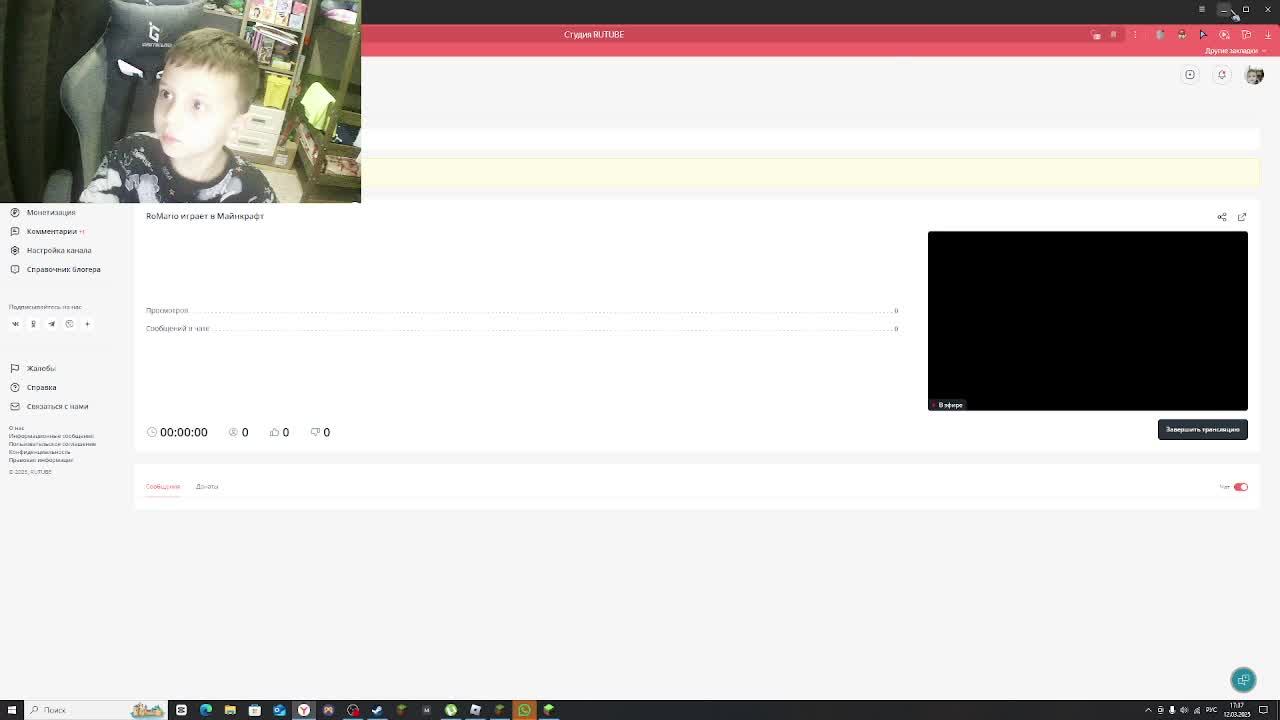Switch to the Сообщения tab

[163, 486]
